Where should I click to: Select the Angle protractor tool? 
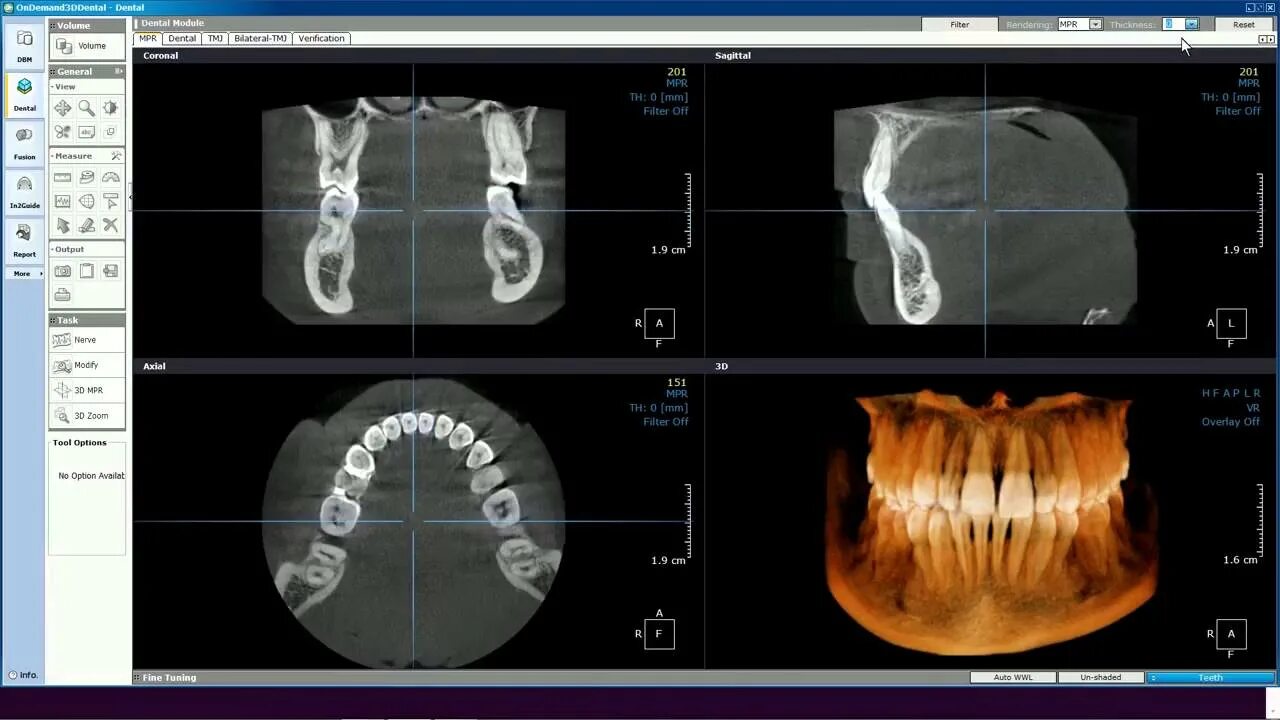[x=111, y=177]
